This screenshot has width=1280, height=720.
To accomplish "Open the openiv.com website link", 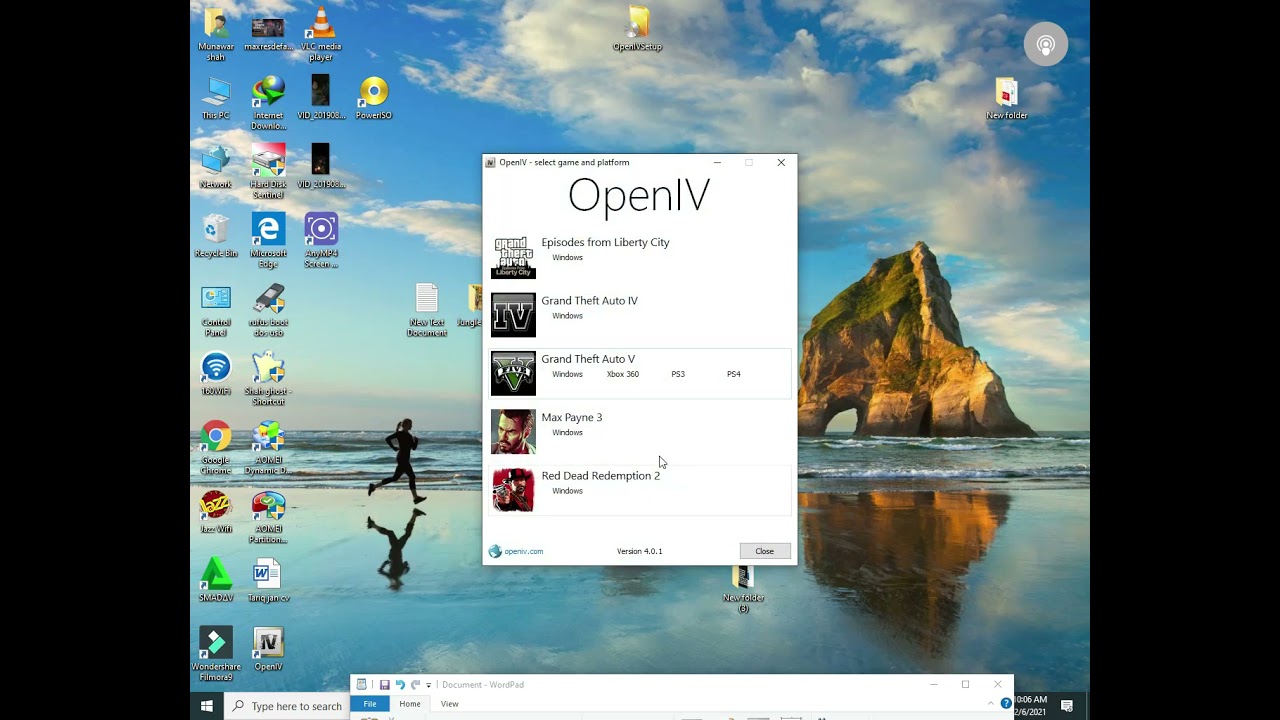I will pyautogui.click(x=523, y=551).
